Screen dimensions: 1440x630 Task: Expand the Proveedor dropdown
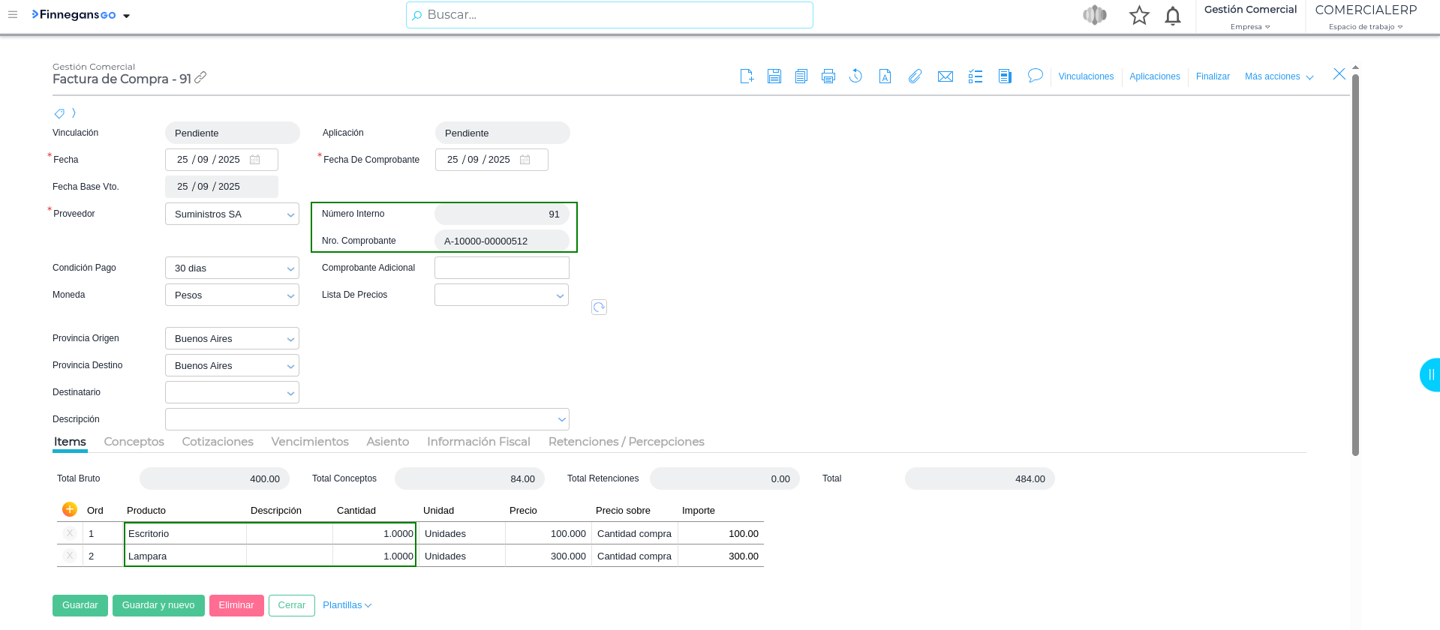tap(290, 214)
